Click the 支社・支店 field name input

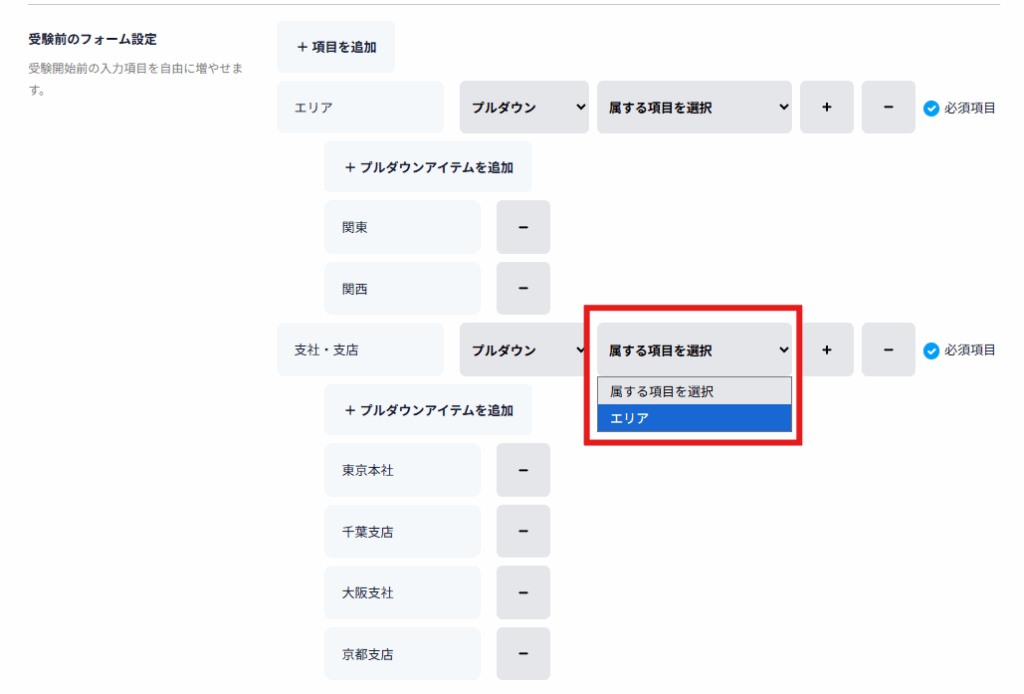(360, 350)
